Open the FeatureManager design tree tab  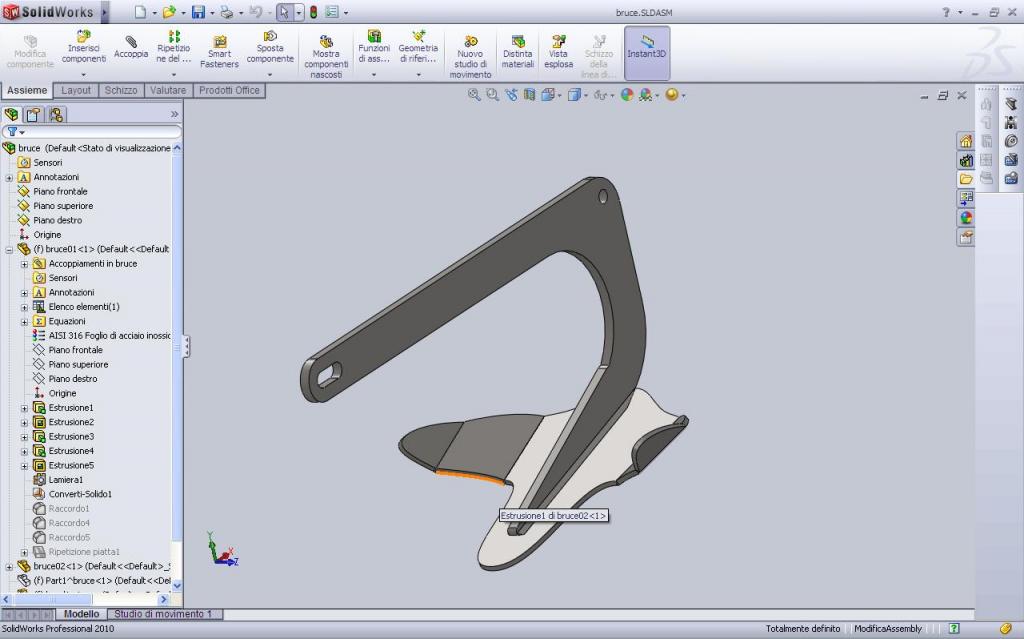[x=11, y=115]
